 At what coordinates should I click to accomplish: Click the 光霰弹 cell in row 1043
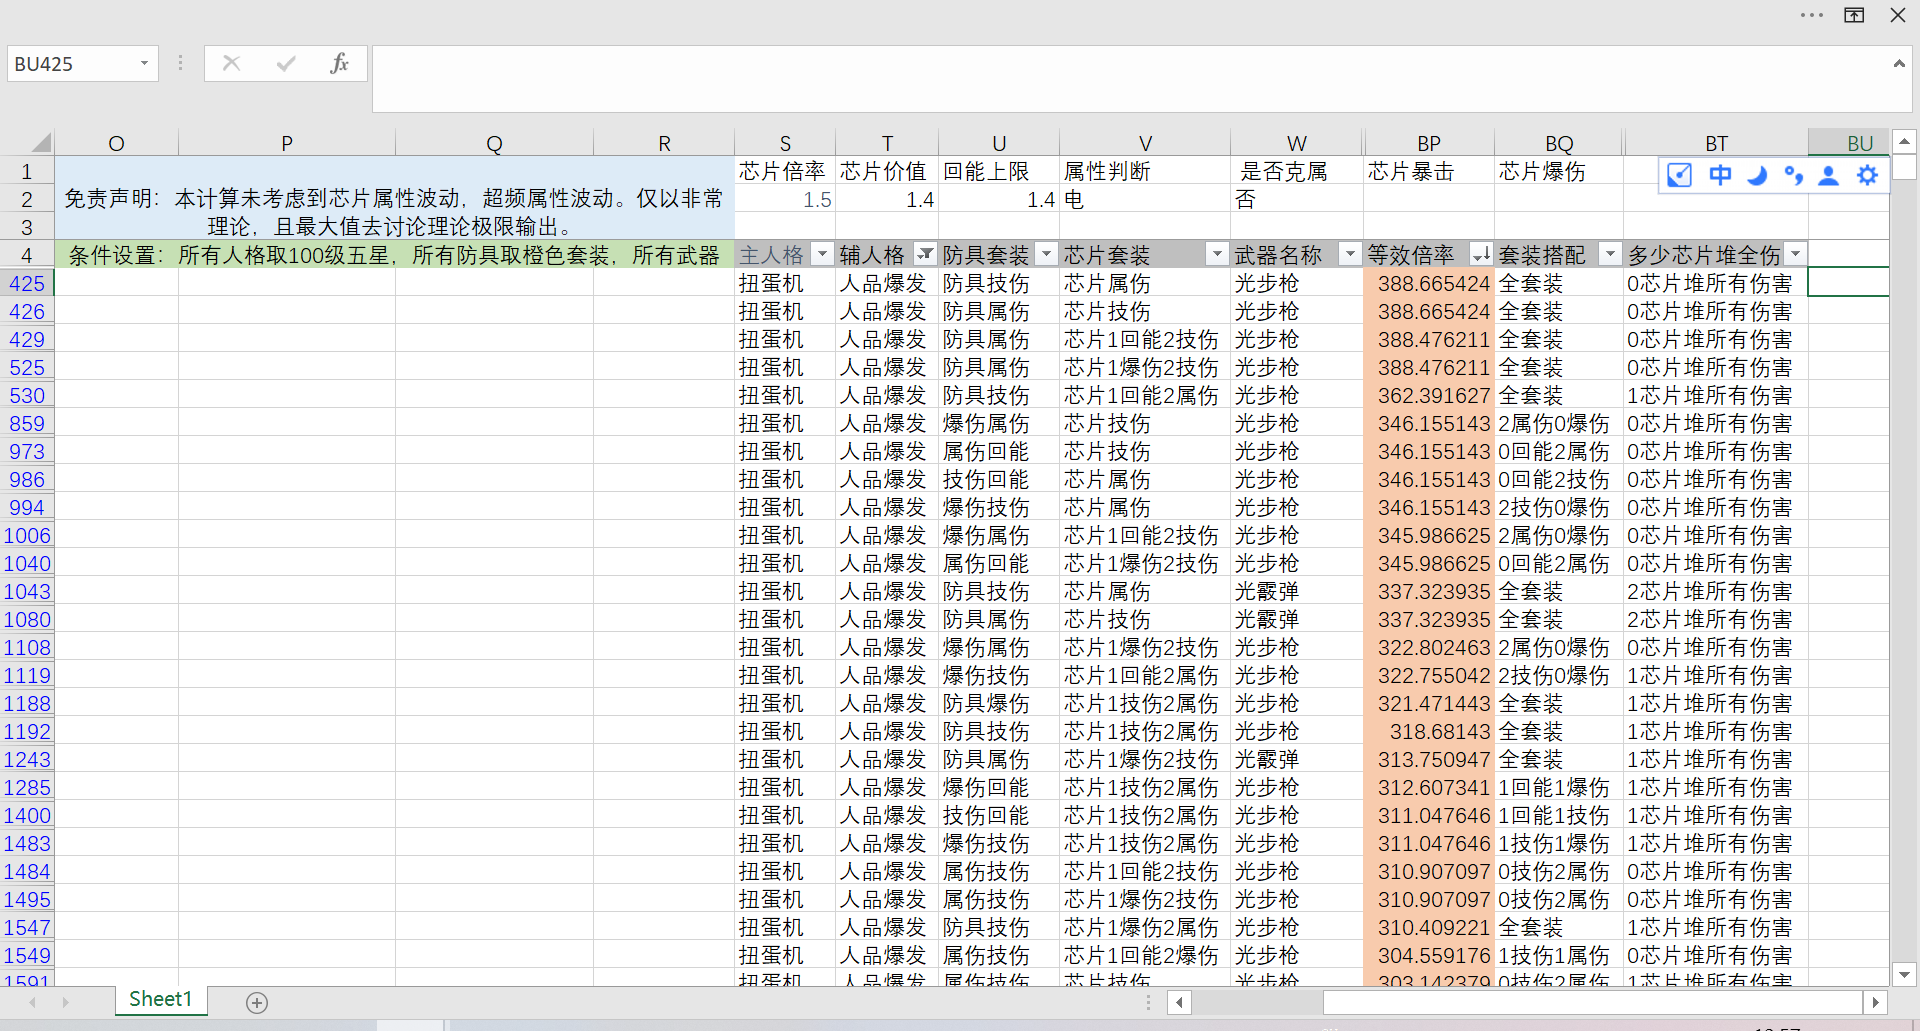tap(1296, 591)
